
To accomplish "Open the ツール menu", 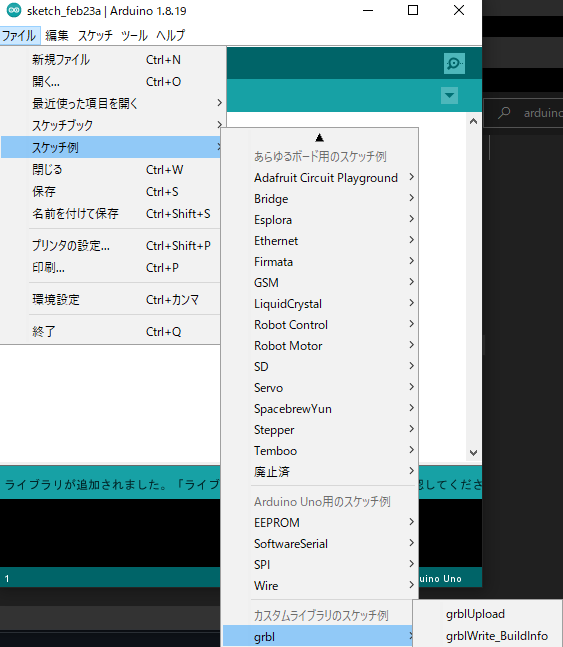I will coord(134,35).
